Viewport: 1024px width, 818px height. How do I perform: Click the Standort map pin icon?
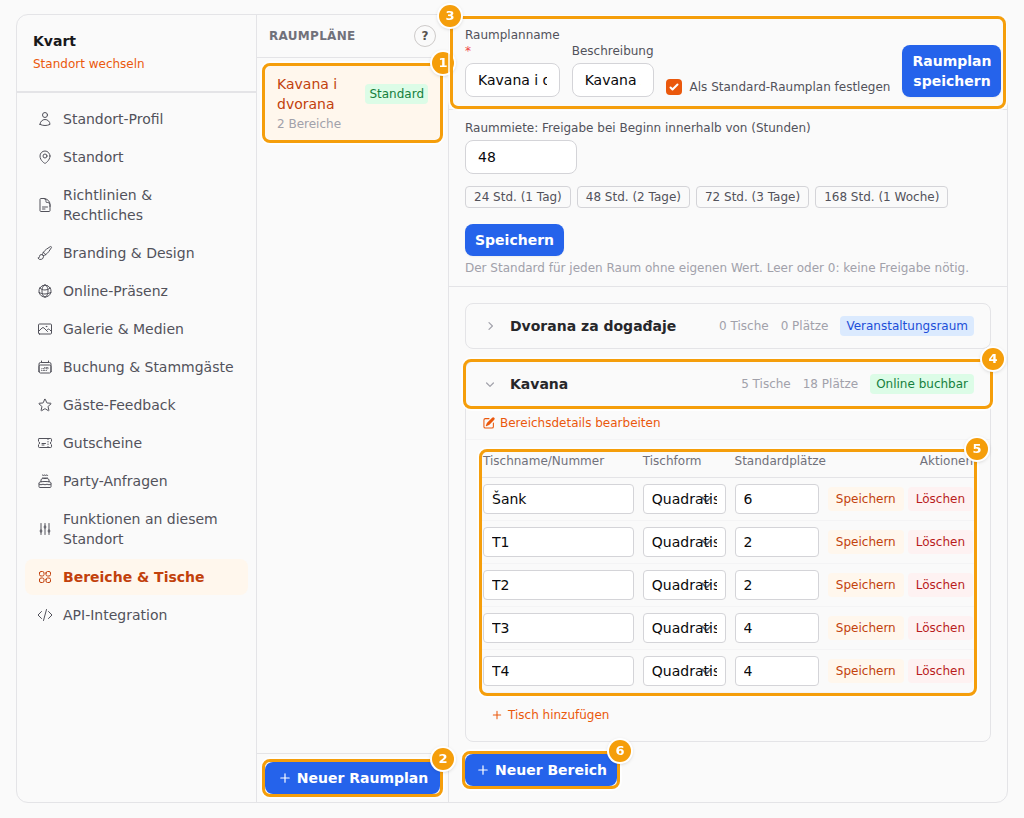pyautogui.click(x=44, y=157)
